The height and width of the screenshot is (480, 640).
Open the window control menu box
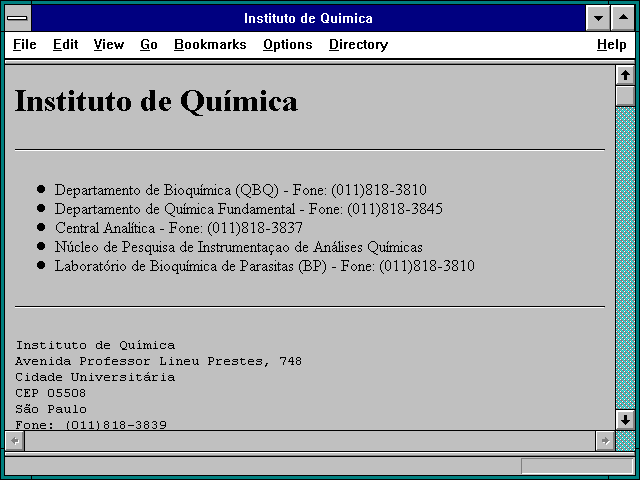18,18
